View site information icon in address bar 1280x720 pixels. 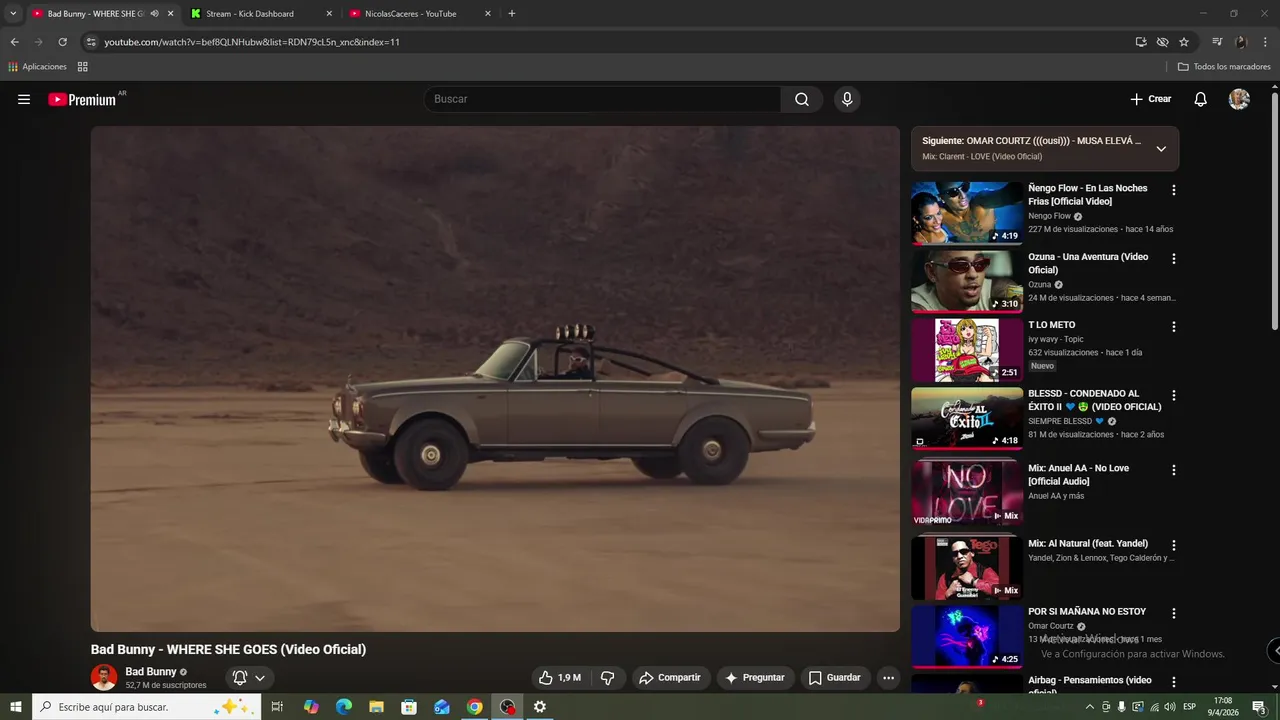click(91, 42)
